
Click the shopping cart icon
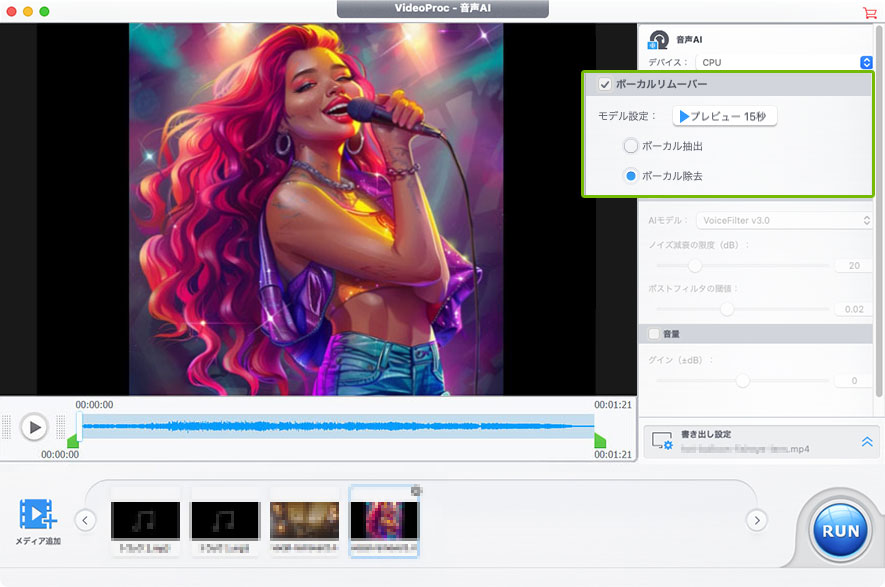click(869, 13)
